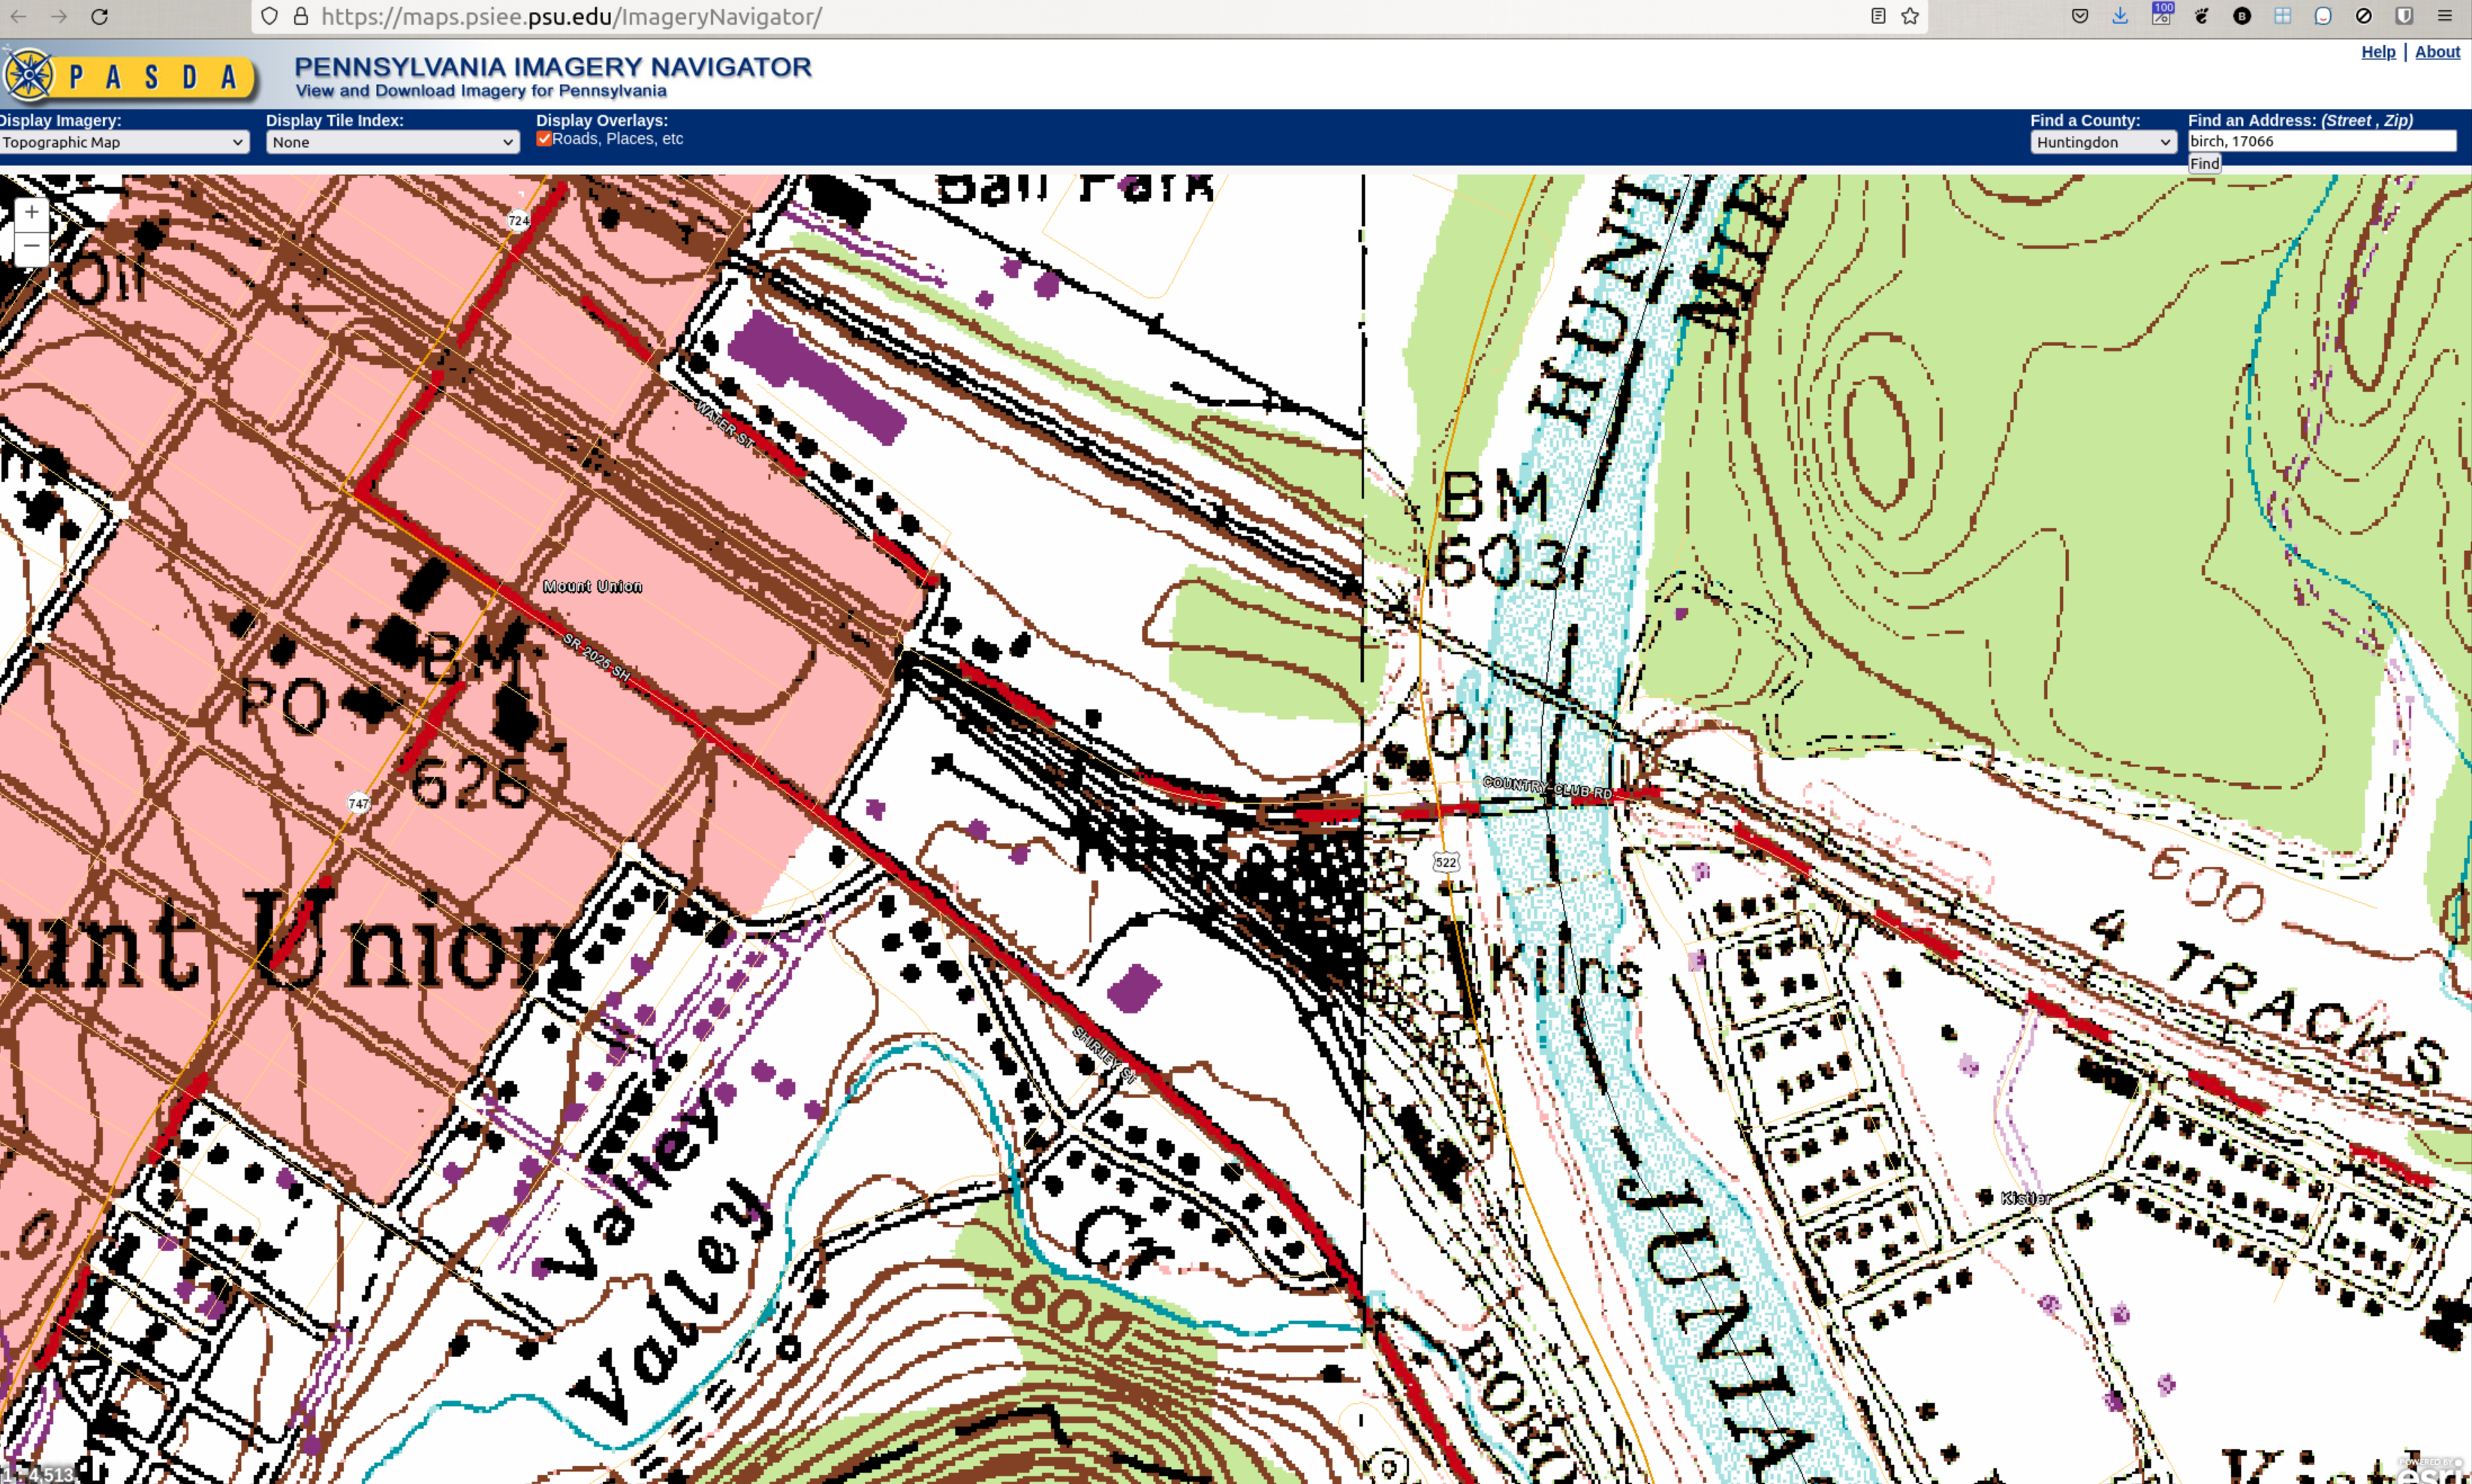Expand the Display Tile Index dropdown

pyautogui.click(x=392, y=142)
